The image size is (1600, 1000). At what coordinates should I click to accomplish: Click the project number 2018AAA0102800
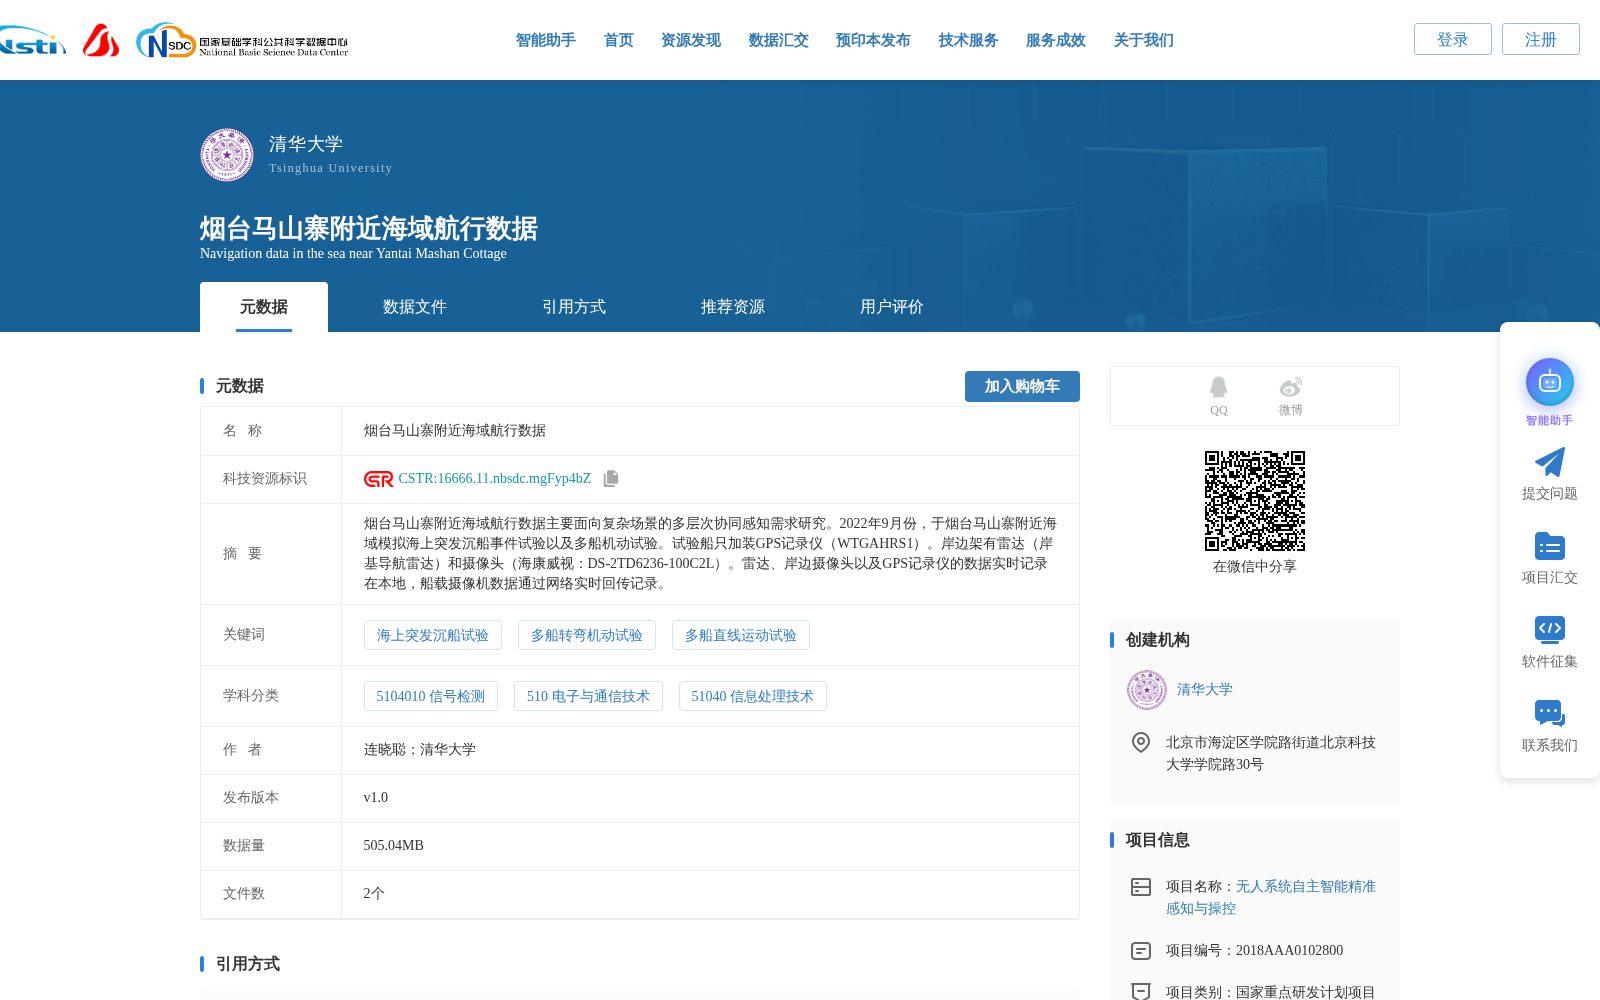(x=1289, y=951)
